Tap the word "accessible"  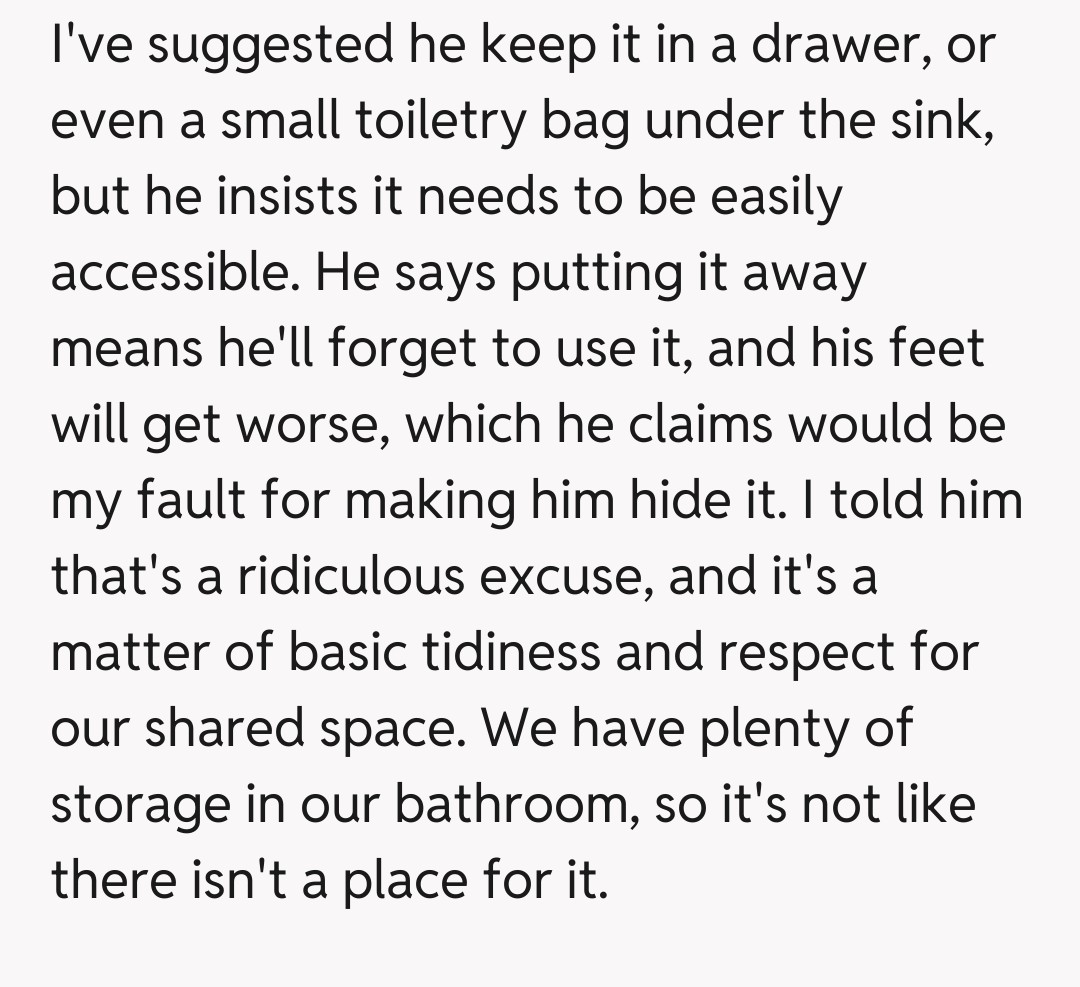click(x=175, y=274)
